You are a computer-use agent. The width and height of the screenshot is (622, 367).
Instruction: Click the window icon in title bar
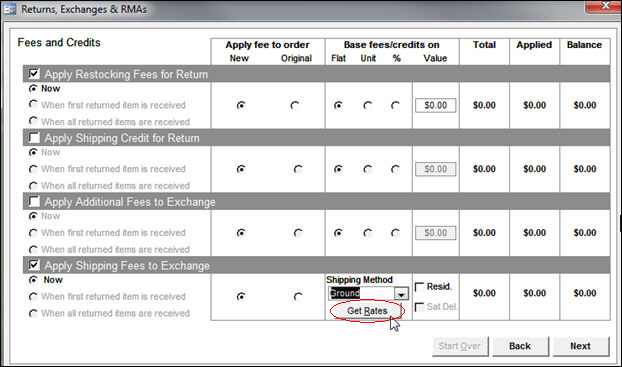(x=9, y=9)
